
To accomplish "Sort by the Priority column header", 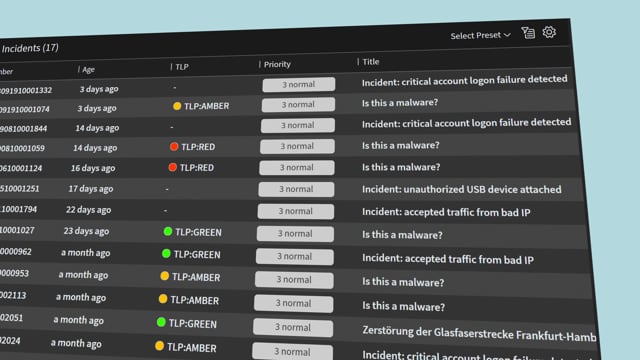I will coord(277,64).
